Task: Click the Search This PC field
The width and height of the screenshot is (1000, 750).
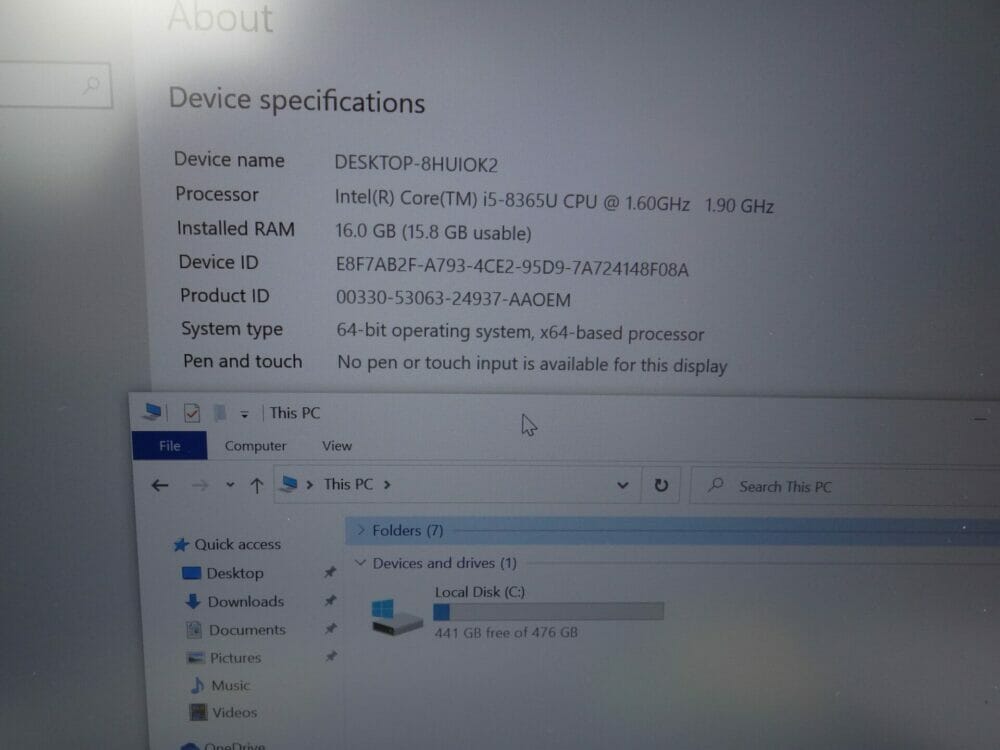Action: pos(844,487)
